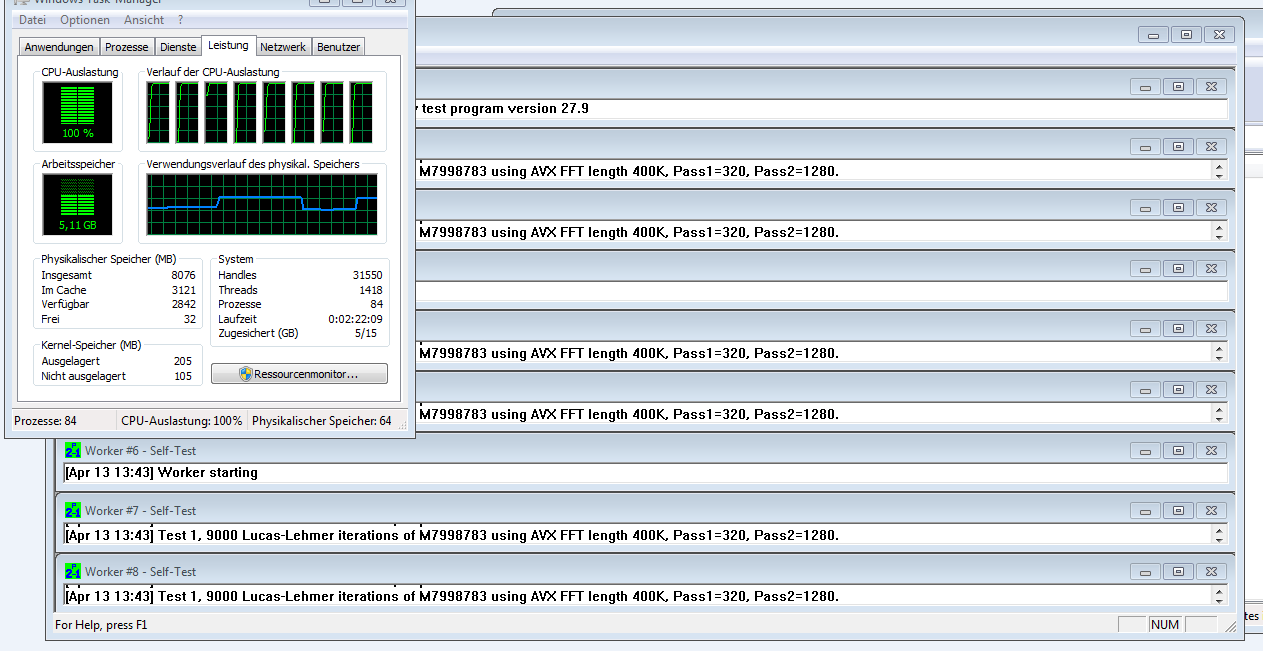Click the NUM indicator in Prime95 status bar

(x=1166, y=625)
